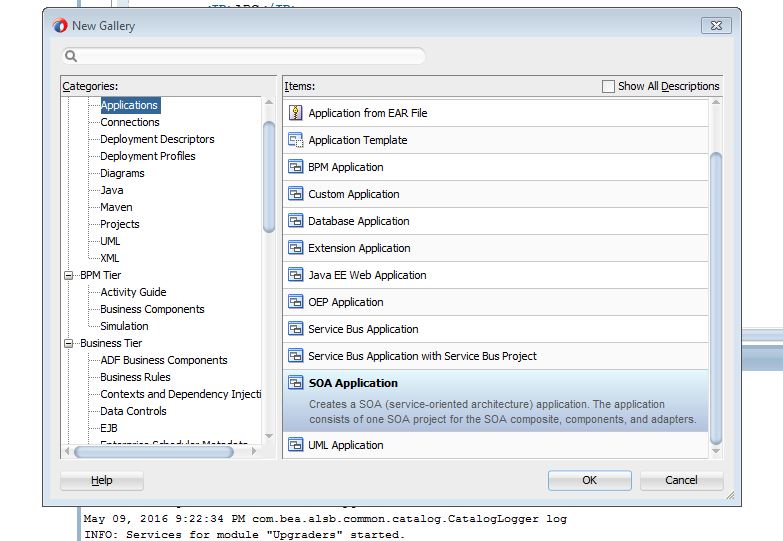The height and width of the screenshot is (541, 783).
Task: Click Categories scroll right arrow
Action: pyautogui.click(x=254, y=451)
